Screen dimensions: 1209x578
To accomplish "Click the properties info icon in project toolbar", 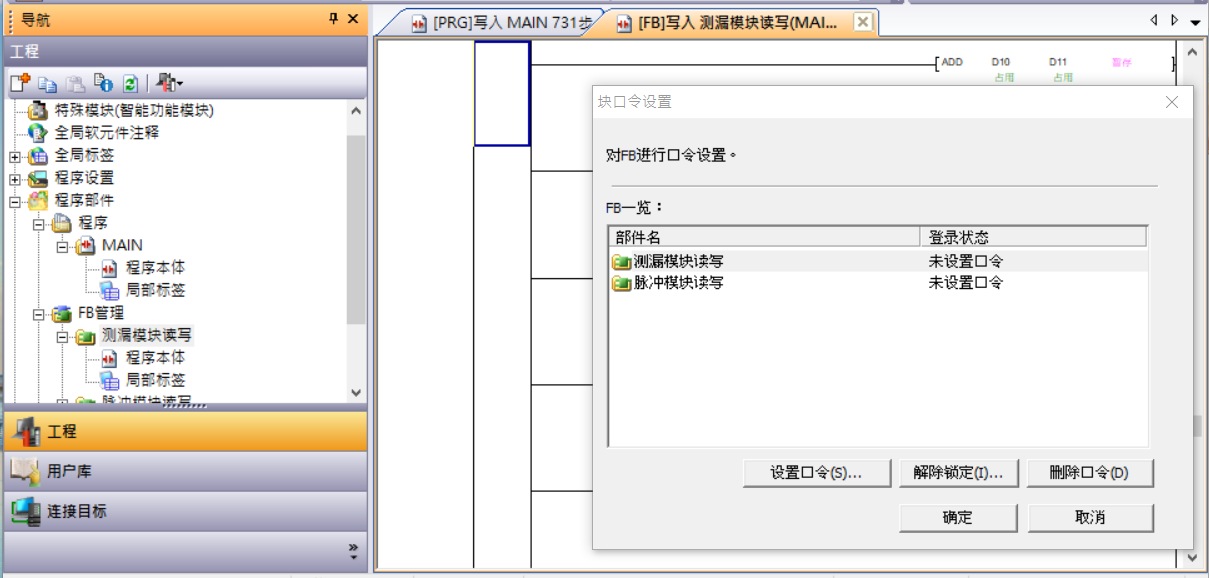I will point(103,84).
